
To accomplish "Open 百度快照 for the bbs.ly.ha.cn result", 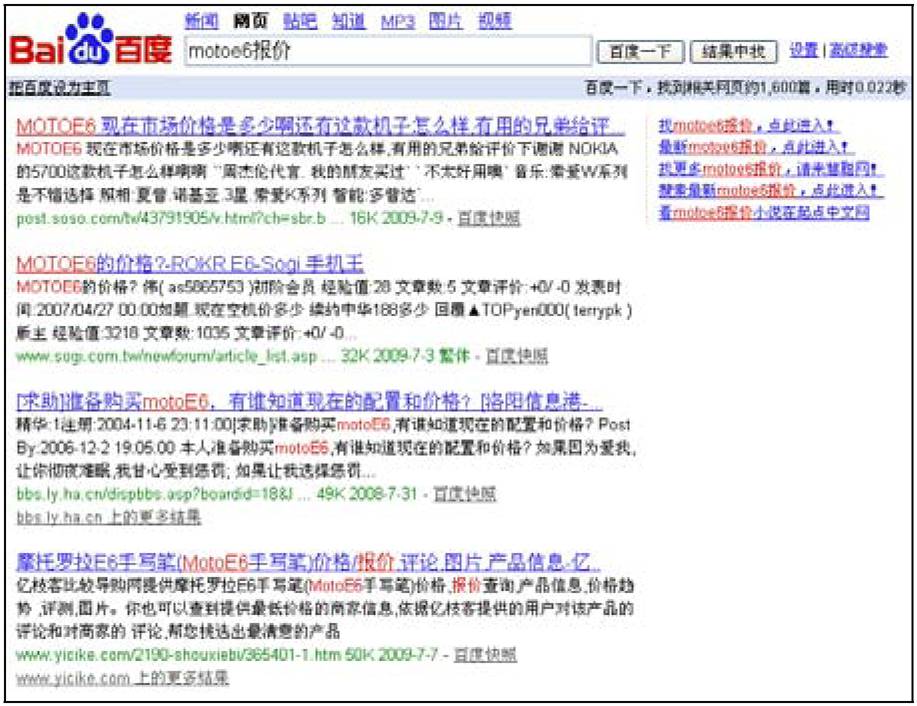I will [x=464, y=494].
